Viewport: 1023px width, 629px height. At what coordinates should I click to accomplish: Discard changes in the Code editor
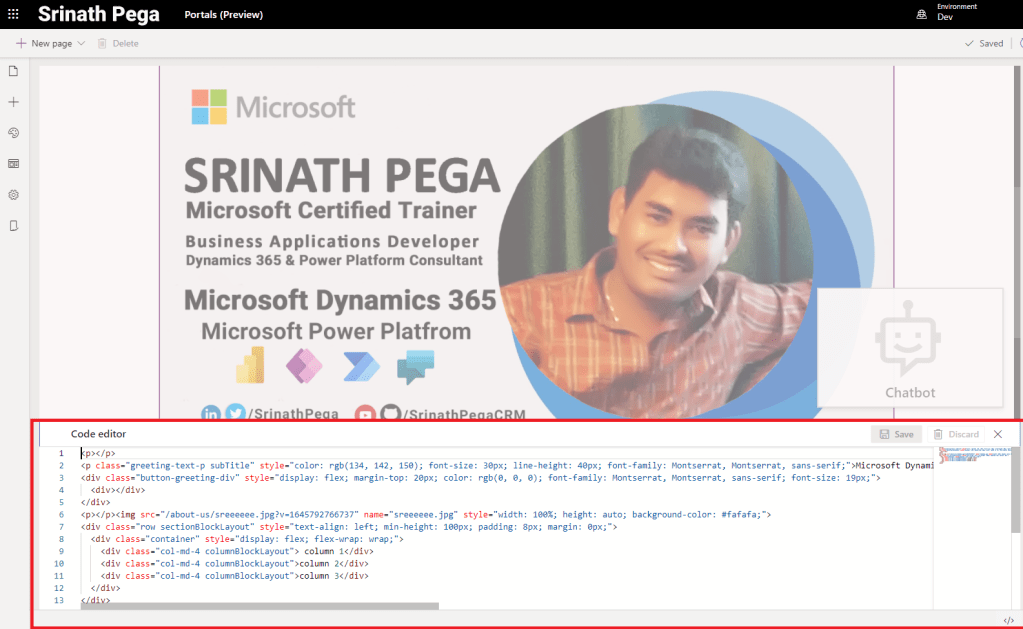pyautogui.click(x=956, y=434)
